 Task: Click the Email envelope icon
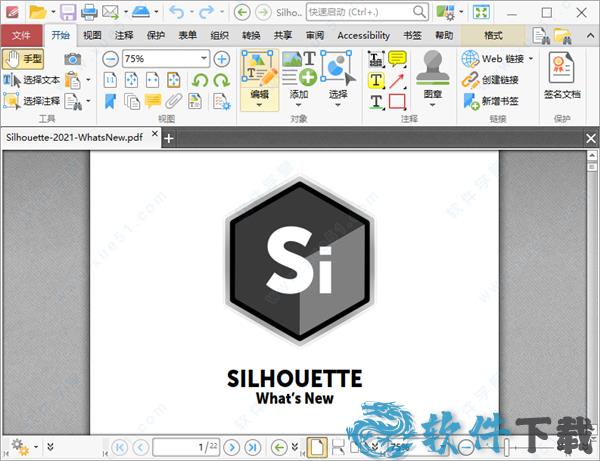(110, 12)
